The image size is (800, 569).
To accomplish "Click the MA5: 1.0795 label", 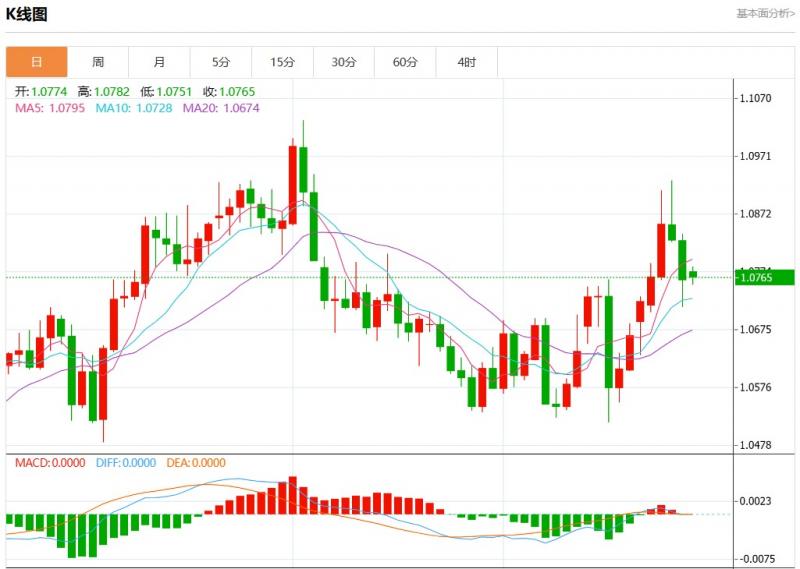I will pyautogui.click(x=50, y=108).
